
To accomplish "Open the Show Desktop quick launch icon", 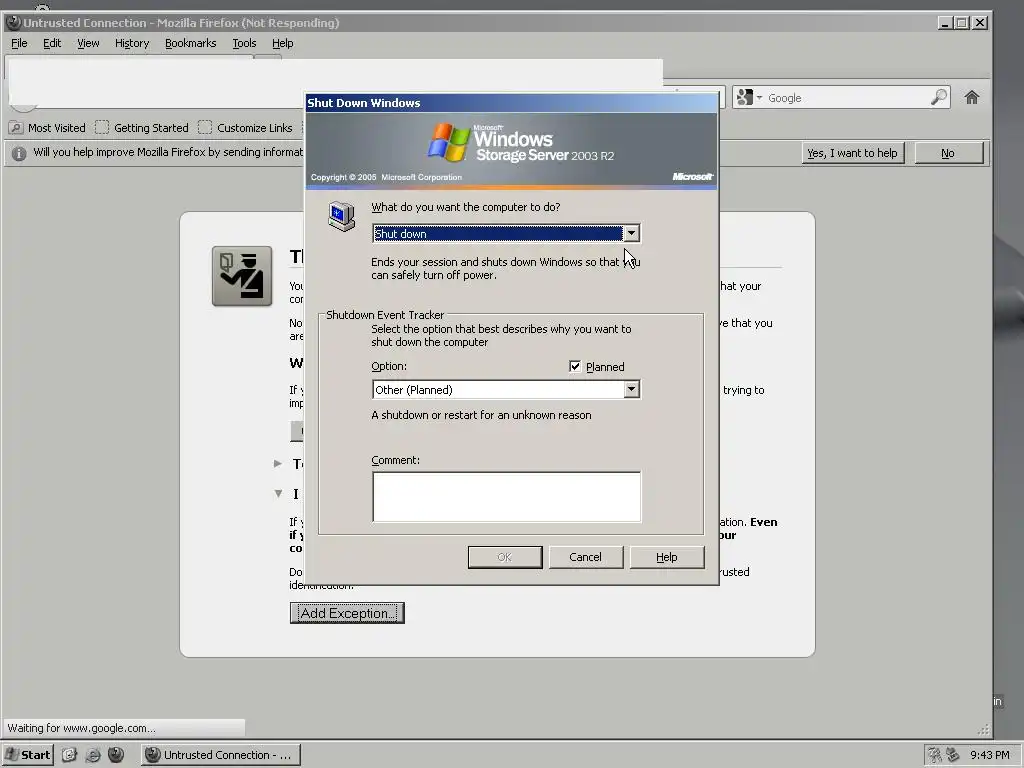I will click(69, 755).
